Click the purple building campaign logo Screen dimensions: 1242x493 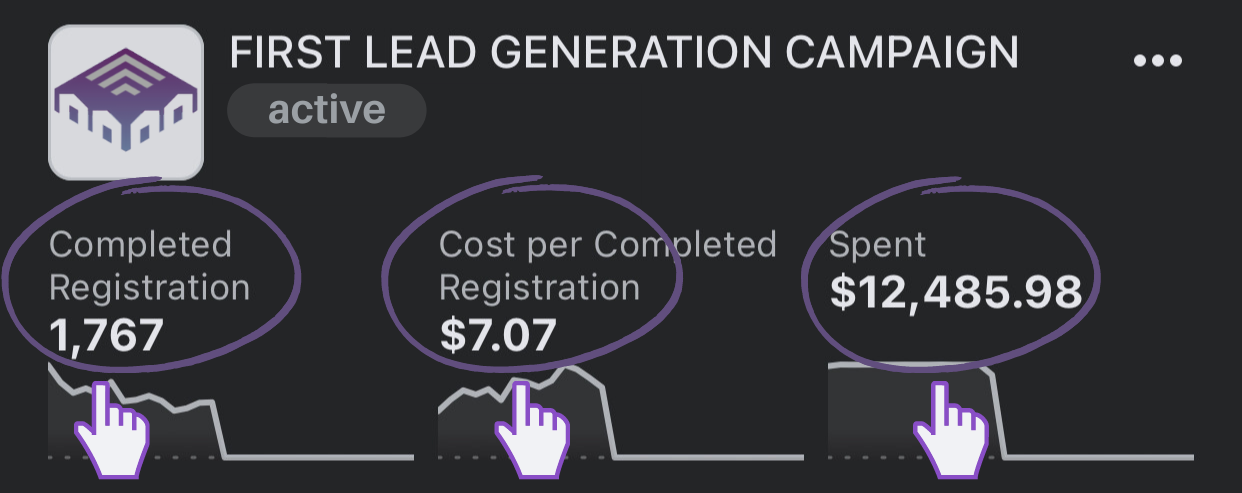[x=126, y=102]
